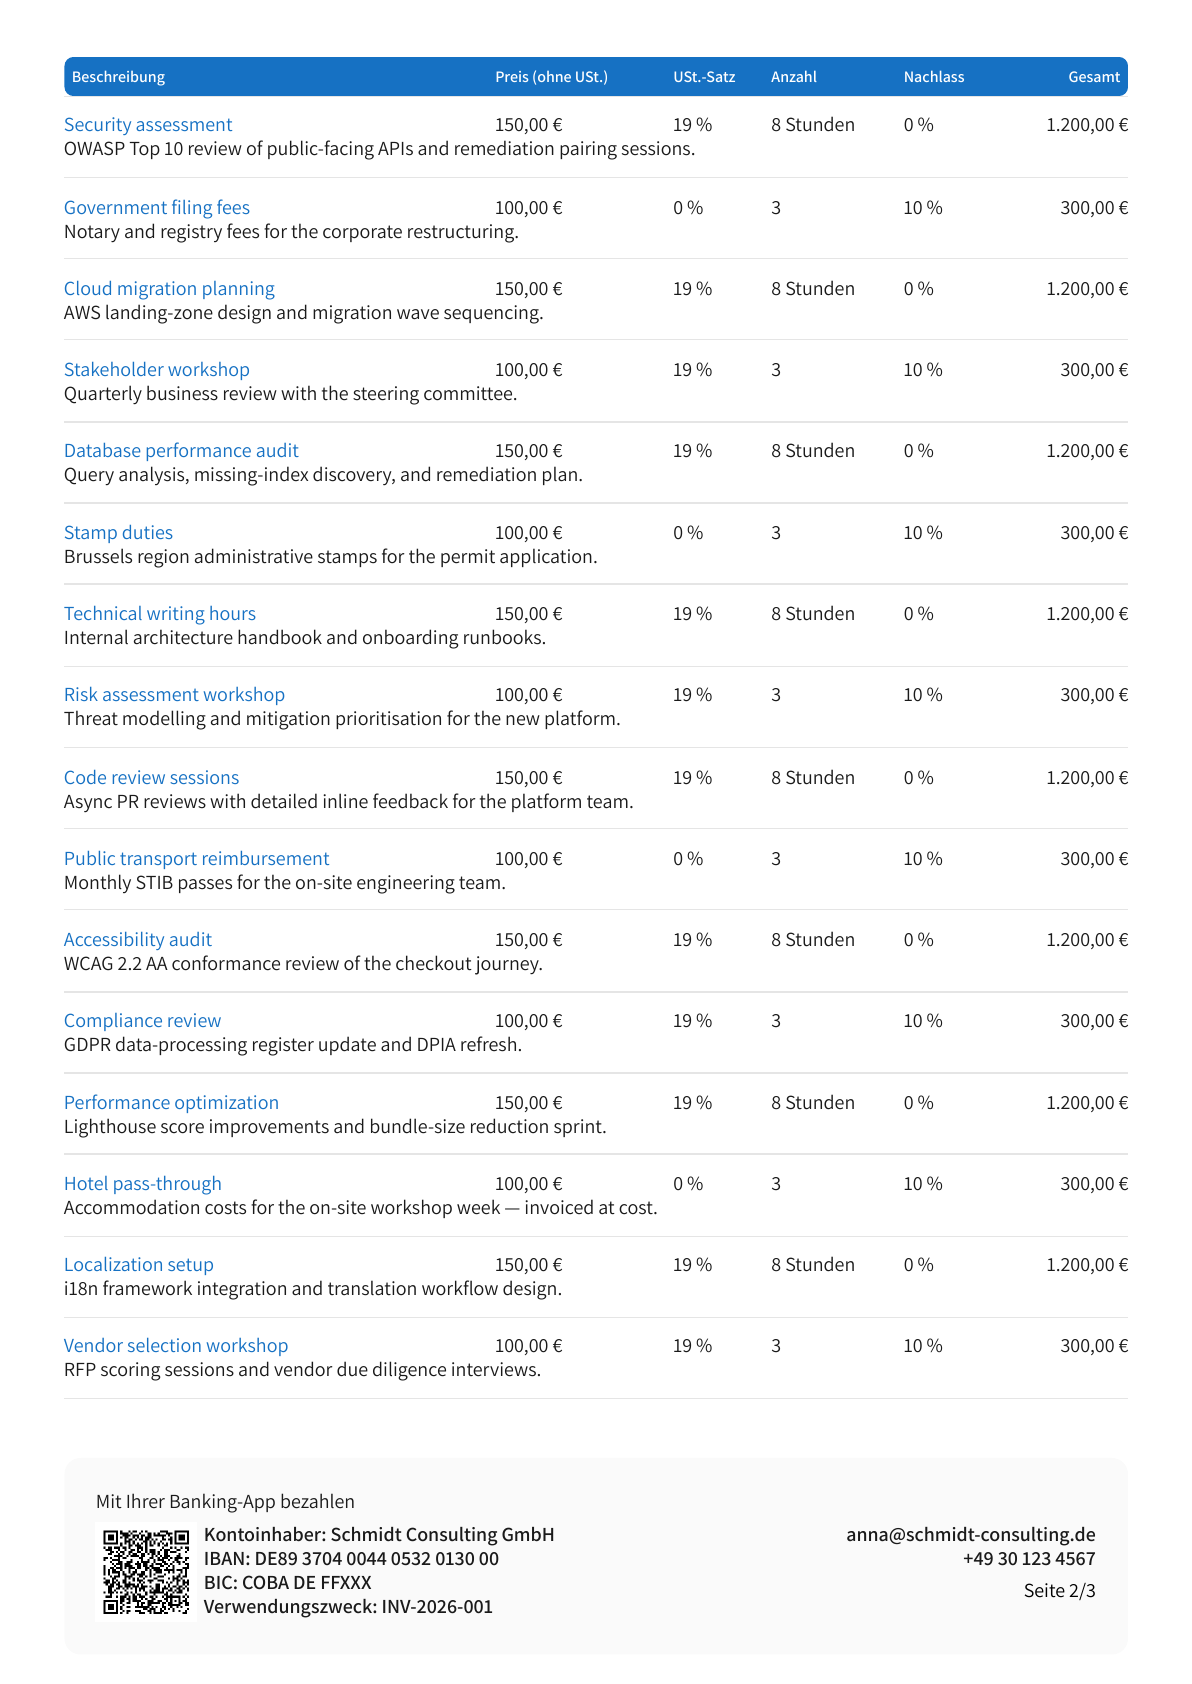Open the Technical writing hours link
The image size is (1192, 1684).
tap(160, 614)
